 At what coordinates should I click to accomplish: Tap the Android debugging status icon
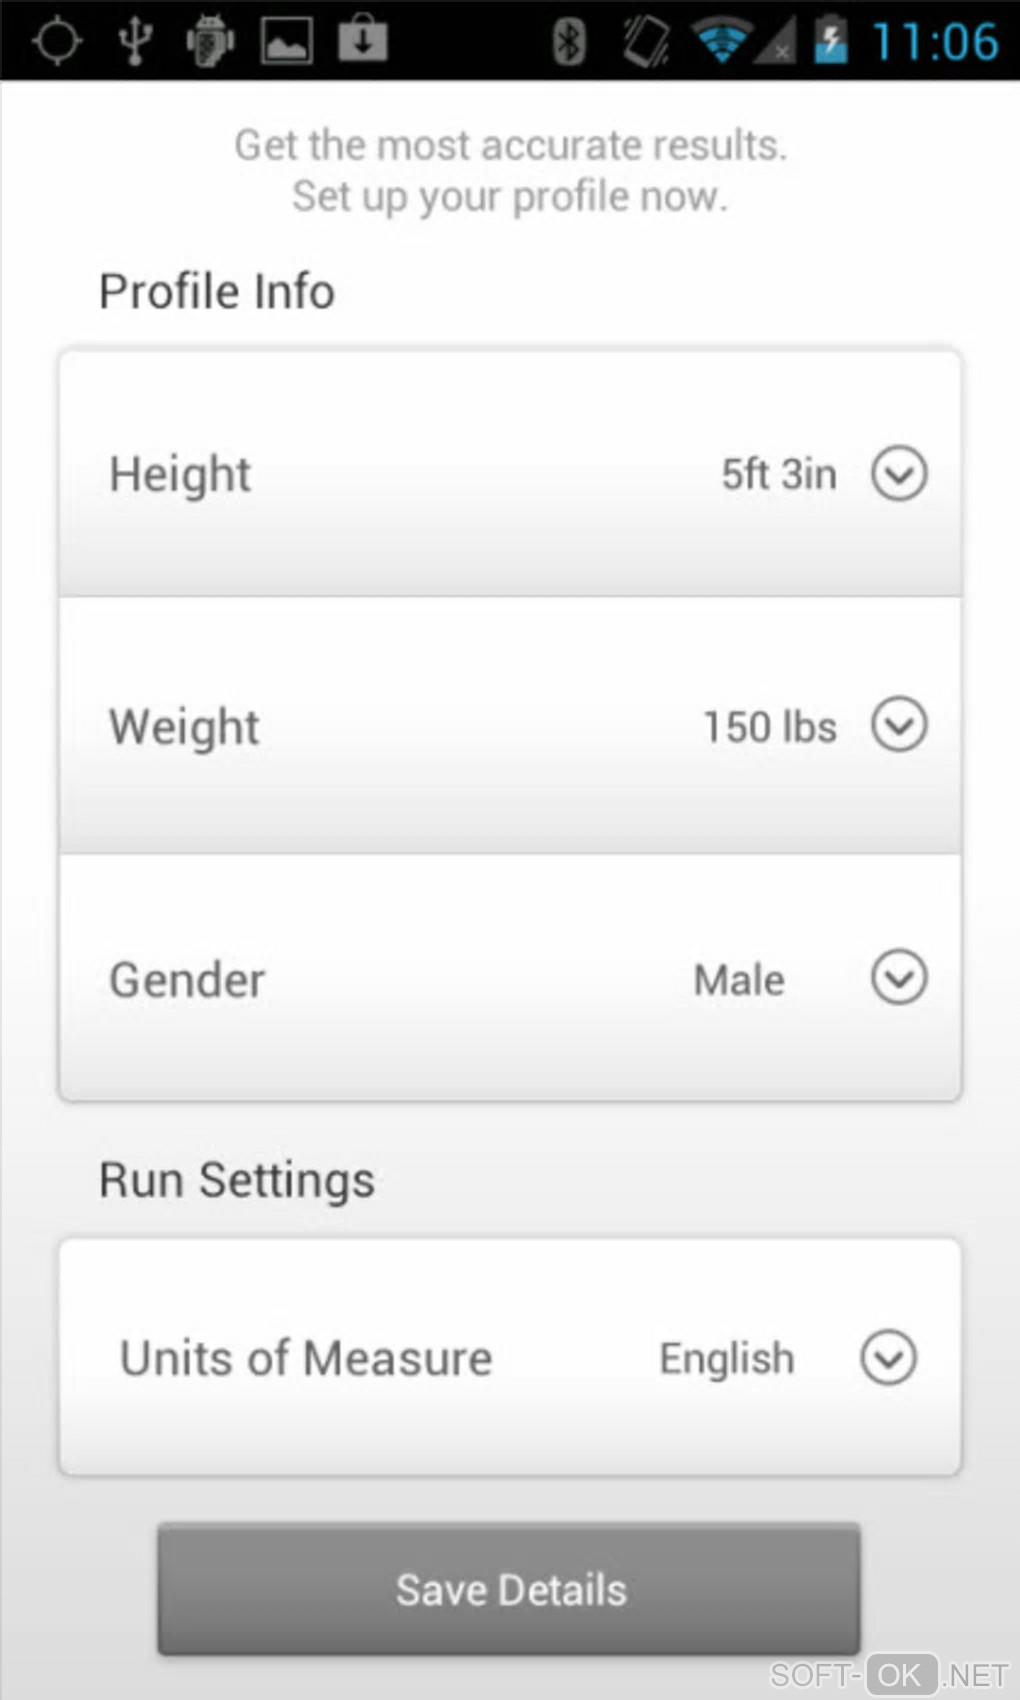pos(210,41)
